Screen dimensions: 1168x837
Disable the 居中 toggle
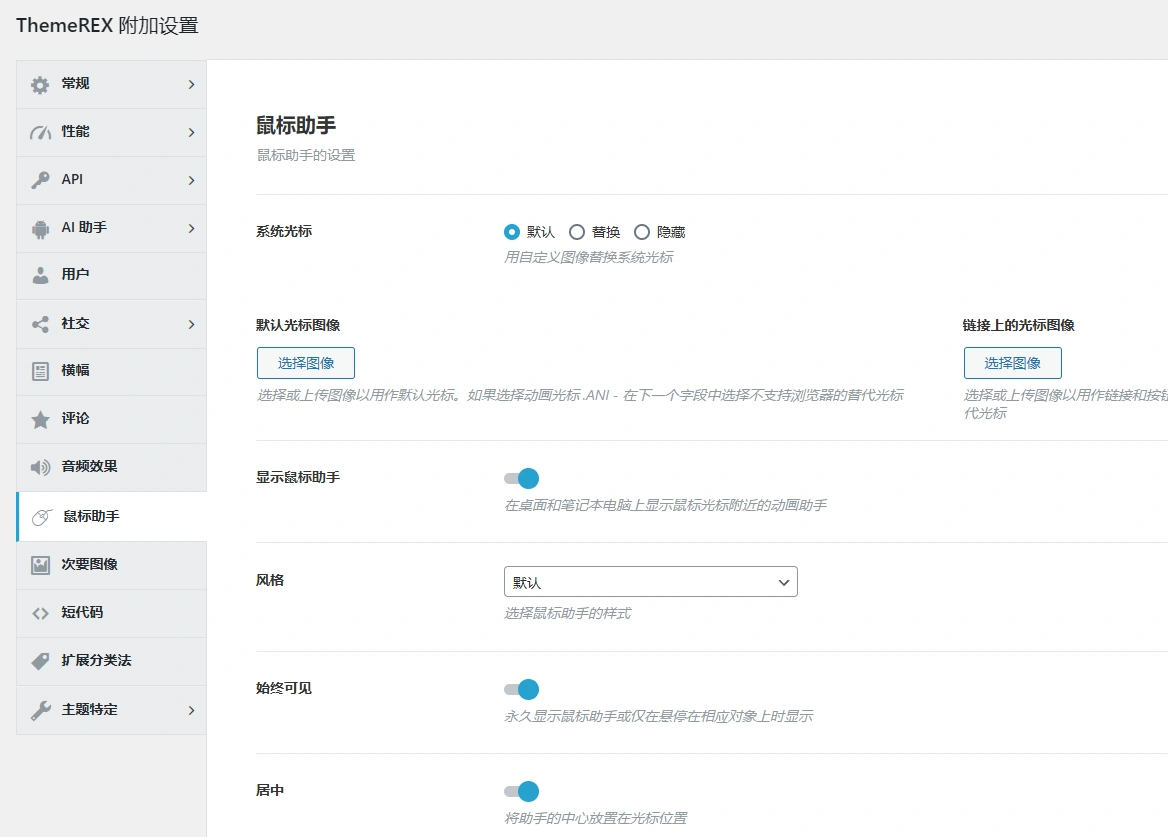pos(521,790)
